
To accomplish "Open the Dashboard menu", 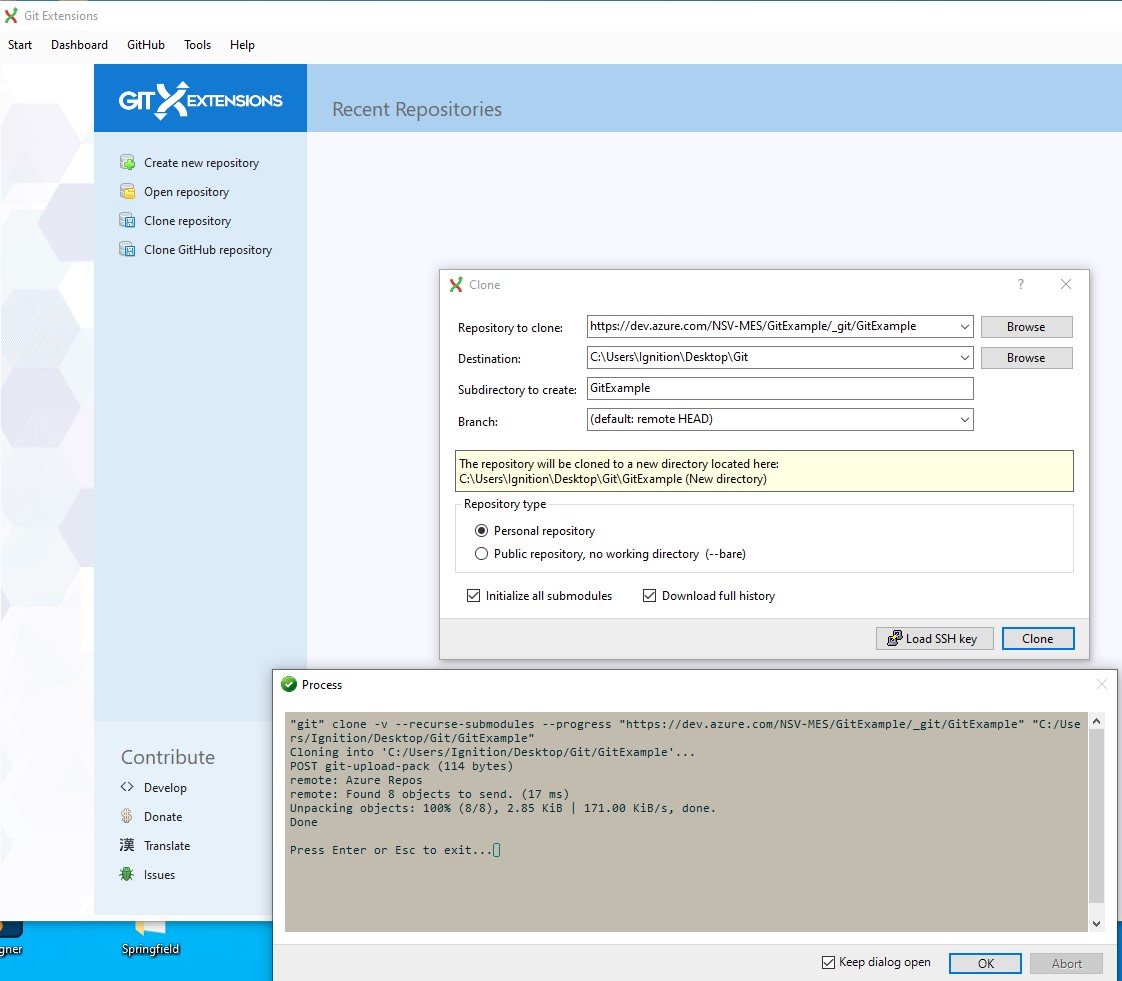I will point(79,44).
